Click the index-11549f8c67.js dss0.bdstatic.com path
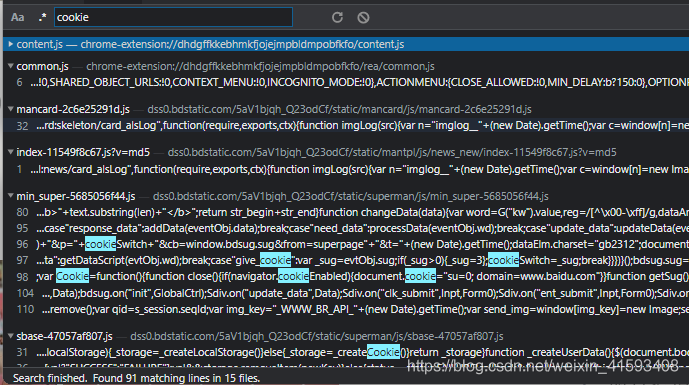 (392, 152)
